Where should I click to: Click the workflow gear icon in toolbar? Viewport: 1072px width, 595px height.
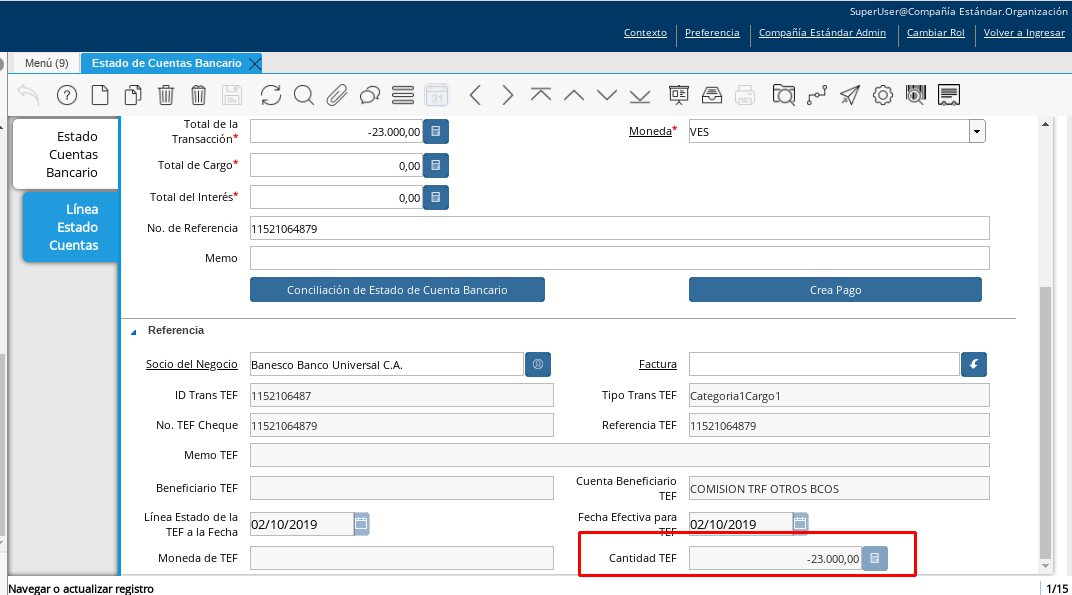click(882, 95)
